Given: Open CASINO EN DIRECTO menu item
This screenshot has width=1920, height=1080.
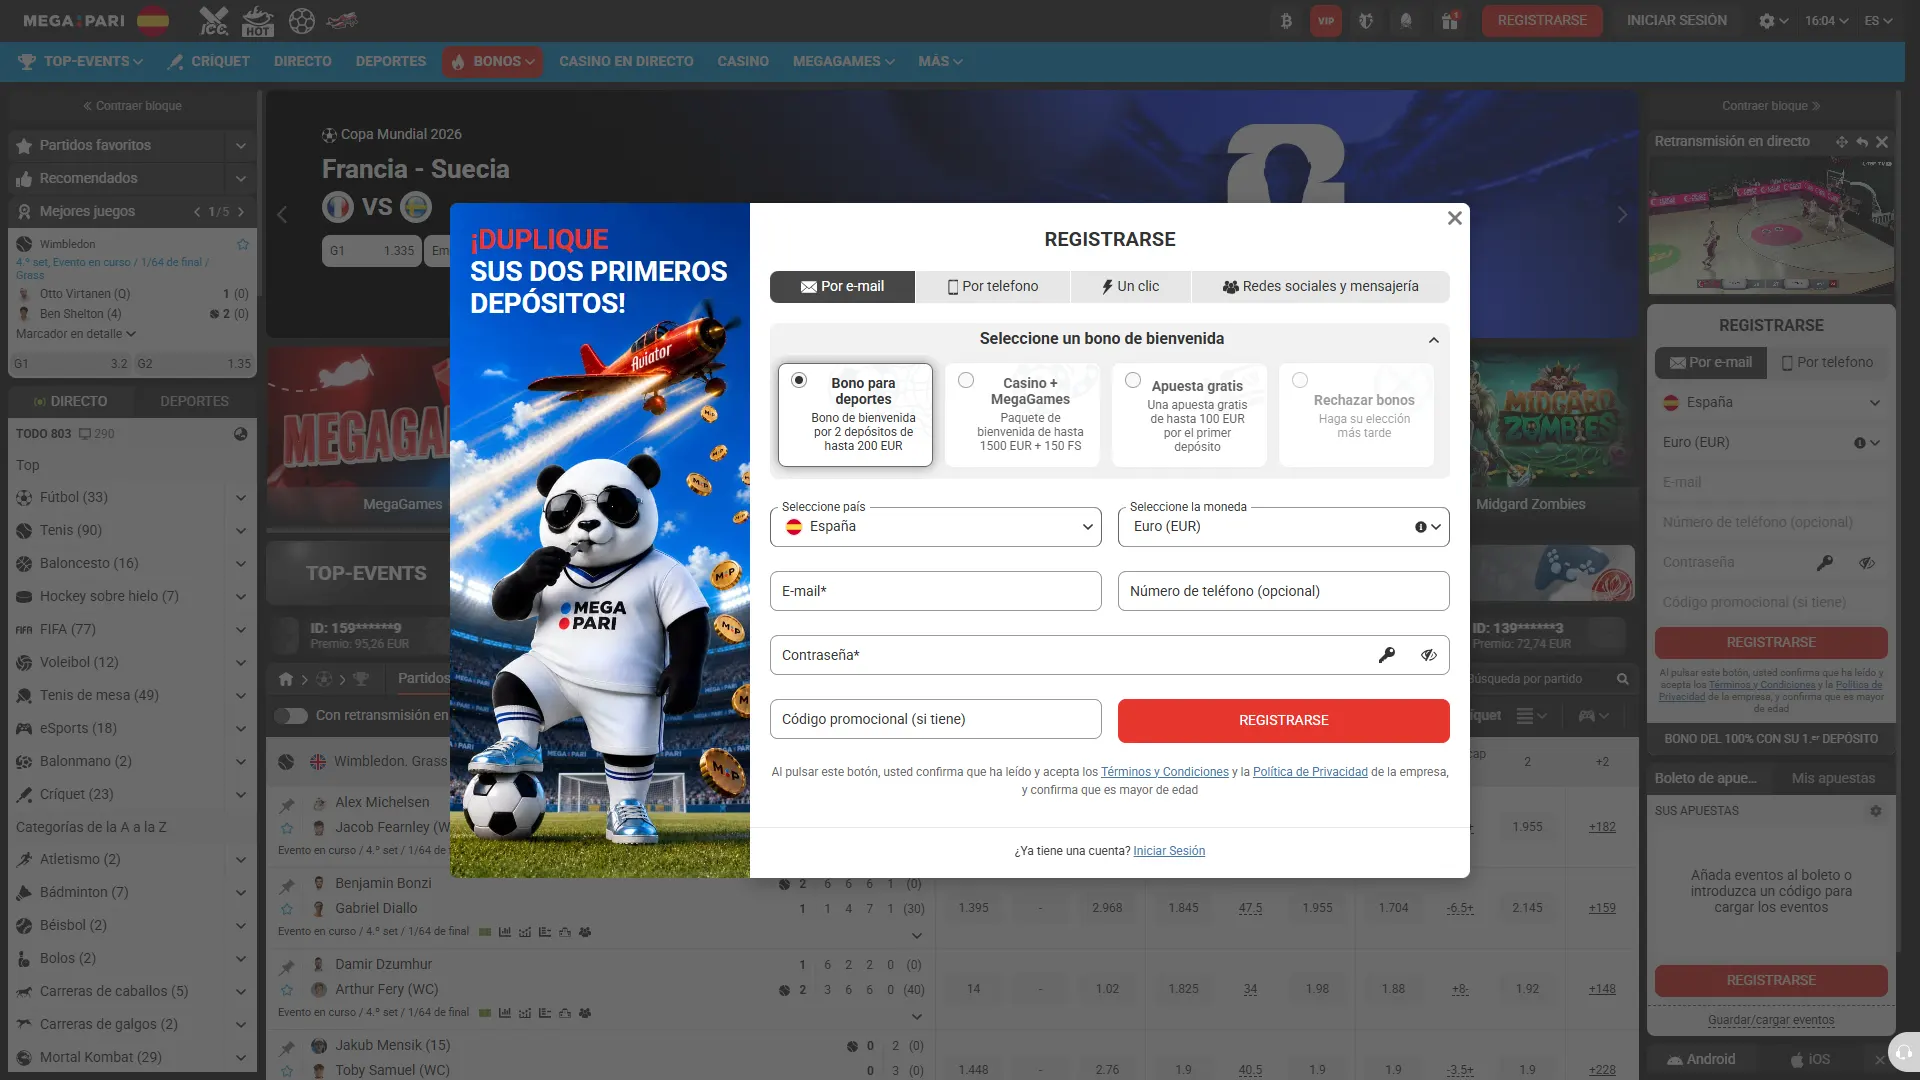Looking at the screenshot, I should (626, 62).
